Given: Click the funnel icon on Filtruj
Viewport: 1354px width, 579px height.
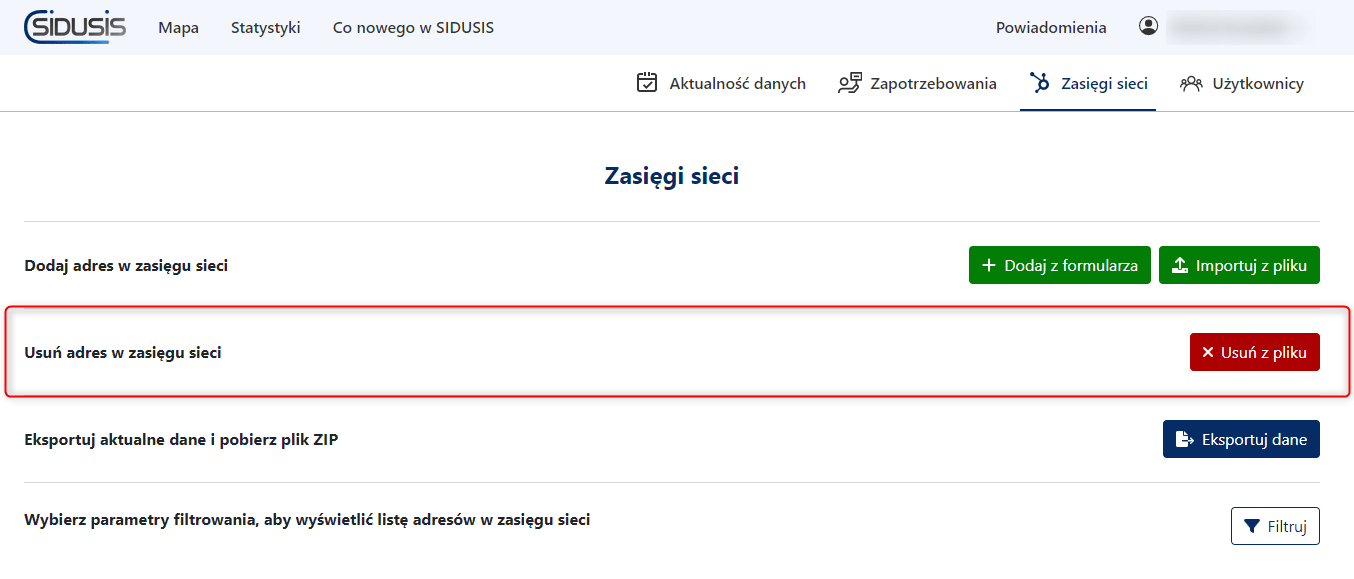Looking at the screenshot, I should [x=1251, y=527].
